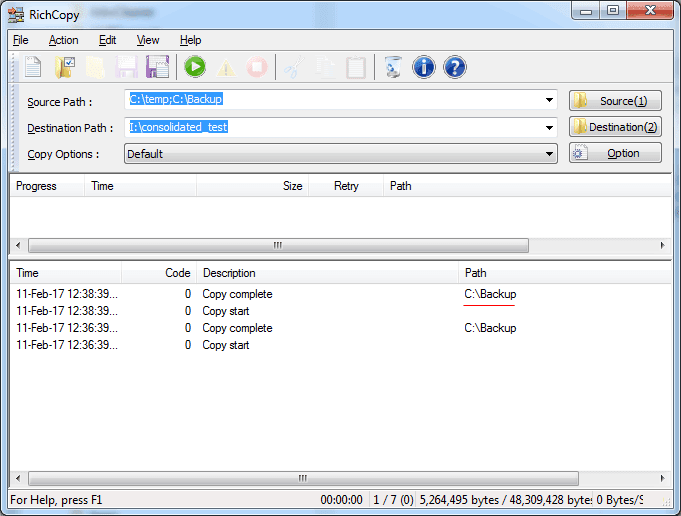Click log pane scrollbar left arrow
Viewport: 681px width, 516px height.
click(x=18, y=478)
